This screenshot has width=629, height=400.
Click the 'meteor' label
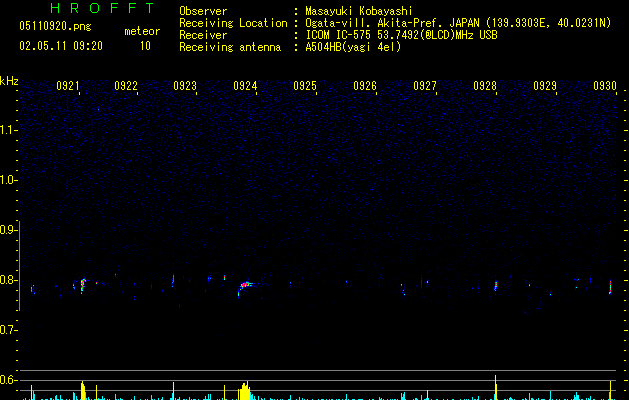click(x=142, y=31)
